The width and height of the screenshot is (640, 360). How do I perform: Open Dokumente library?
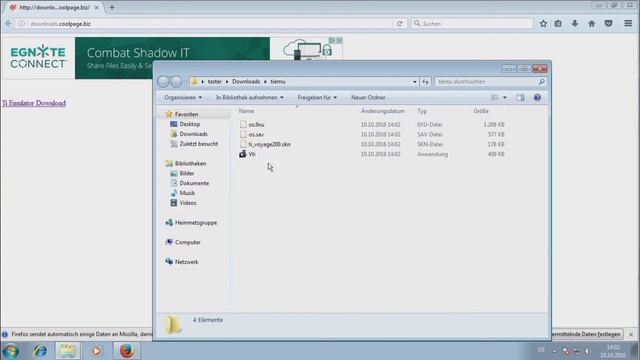click(194, 183)
